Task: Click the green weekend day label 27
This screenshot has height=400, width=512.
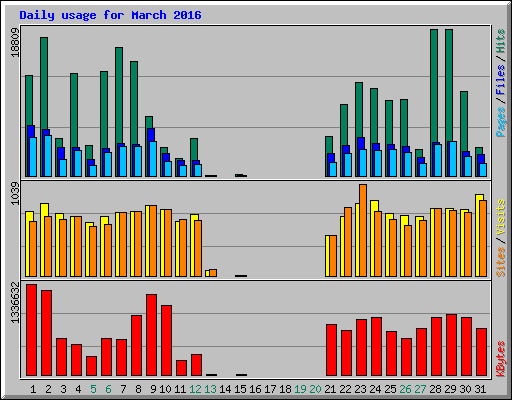Action: (420, 389)
